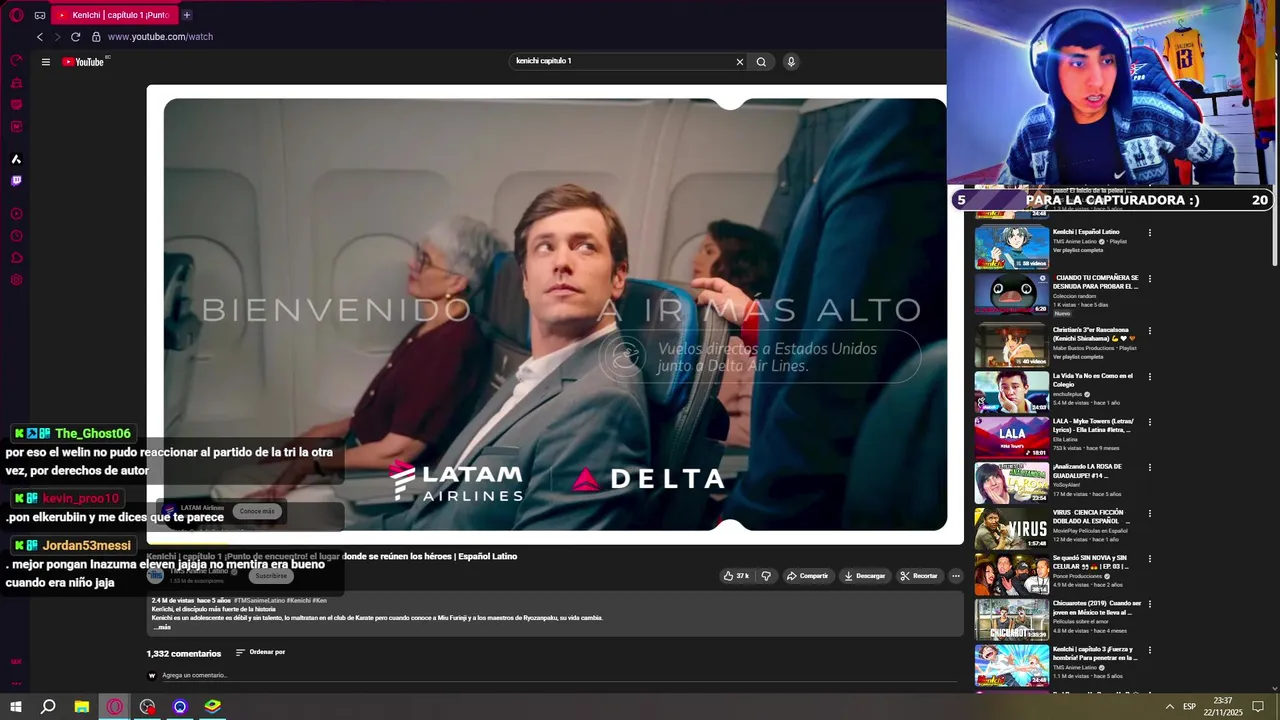Open Kenichi capítulo 3 video thumbnail
The width and height of the screenshot is (1280, 720).
point(1012,665)
